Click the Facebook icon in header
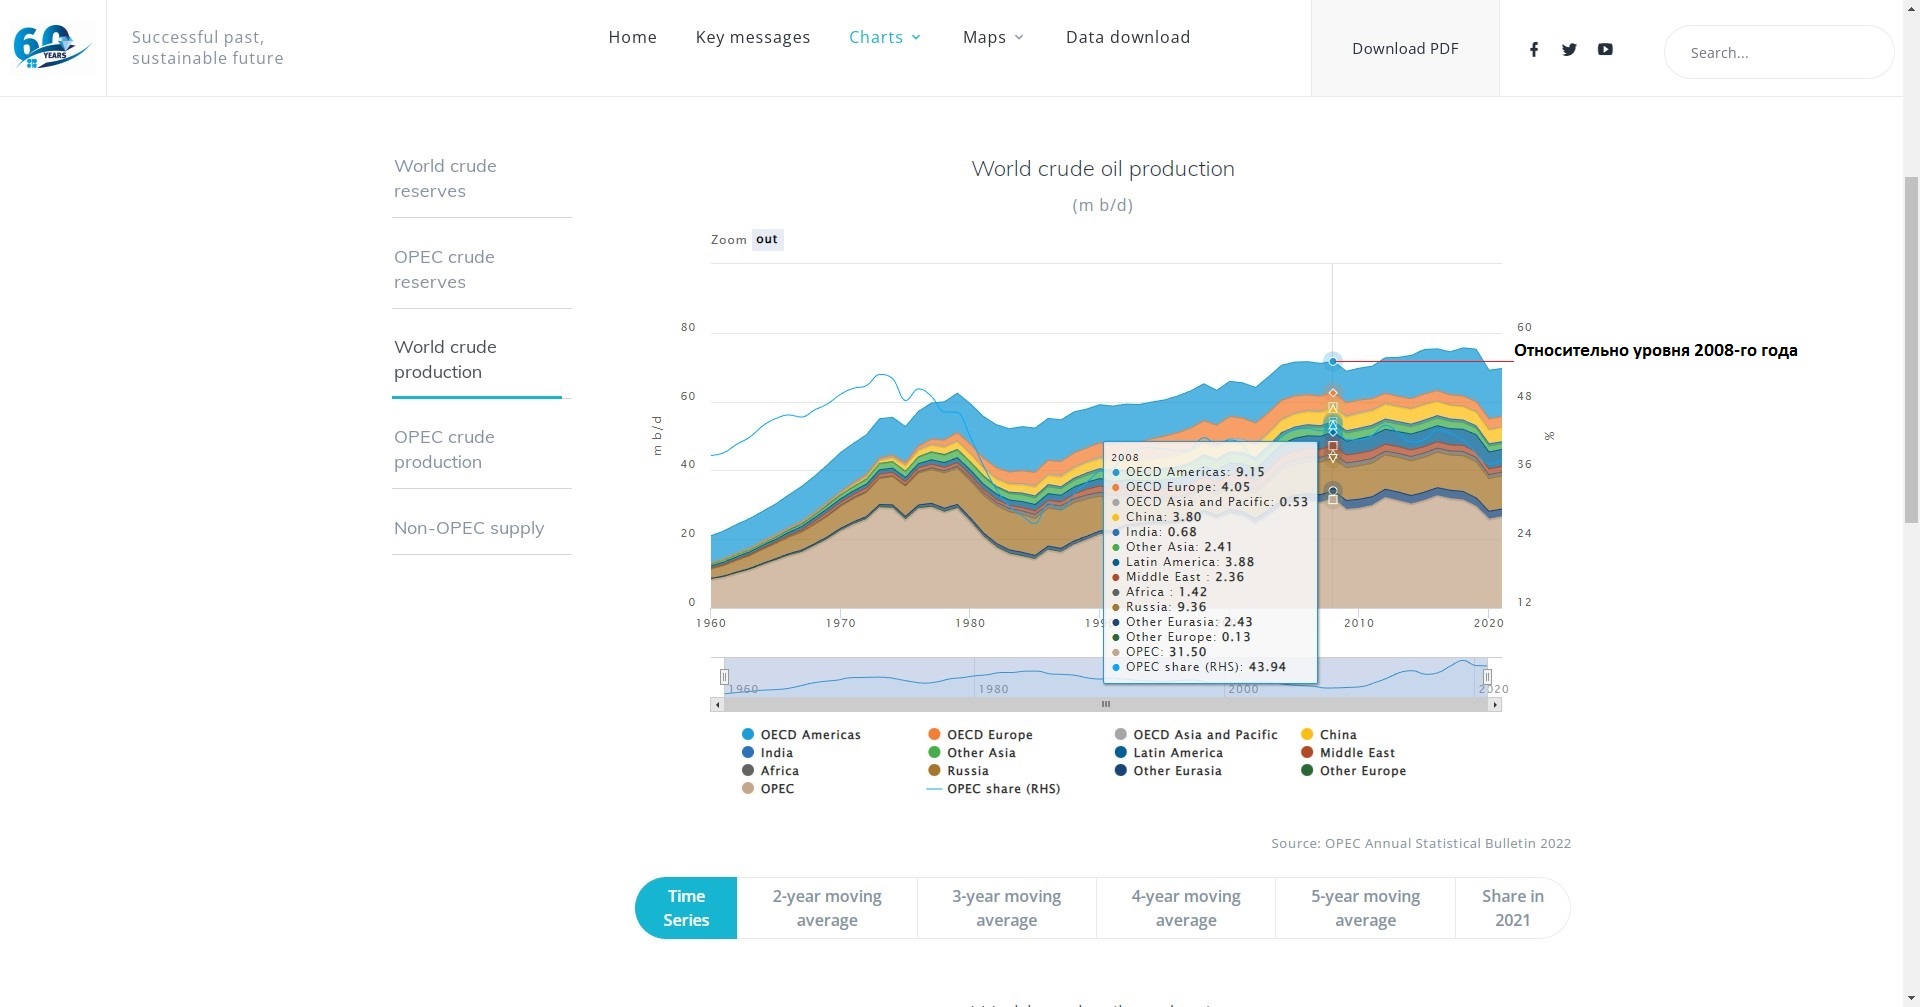This screenshot has height=1007, width=1920. click(1533, 49)
